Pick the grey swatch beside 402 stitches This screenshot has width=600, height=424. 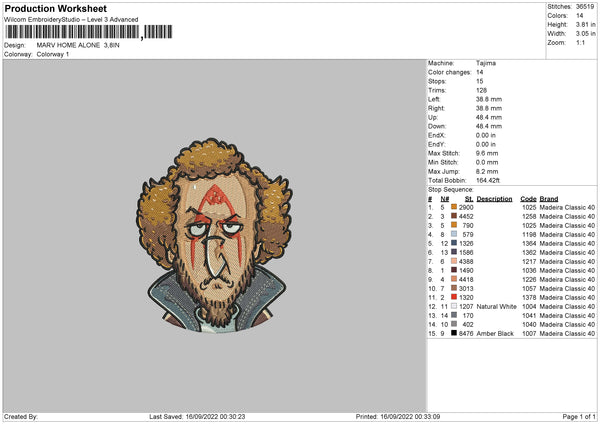454,324
